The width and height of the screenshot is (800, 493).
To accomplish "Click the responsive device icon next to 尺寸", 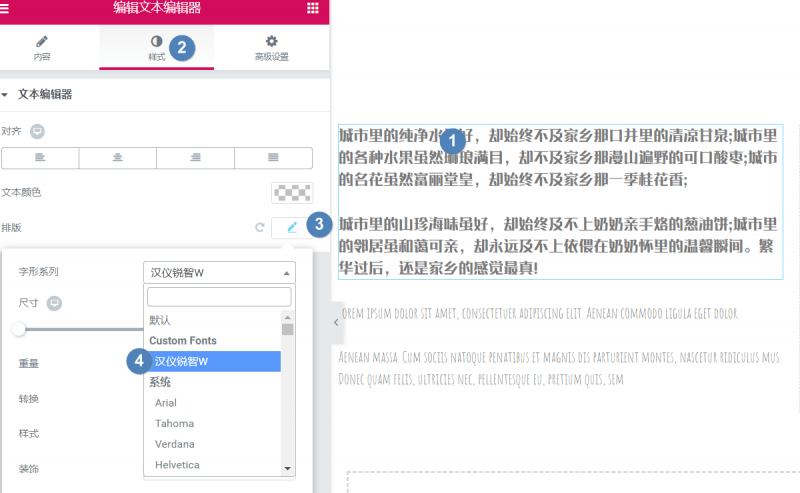I will (x=54, y=303).
